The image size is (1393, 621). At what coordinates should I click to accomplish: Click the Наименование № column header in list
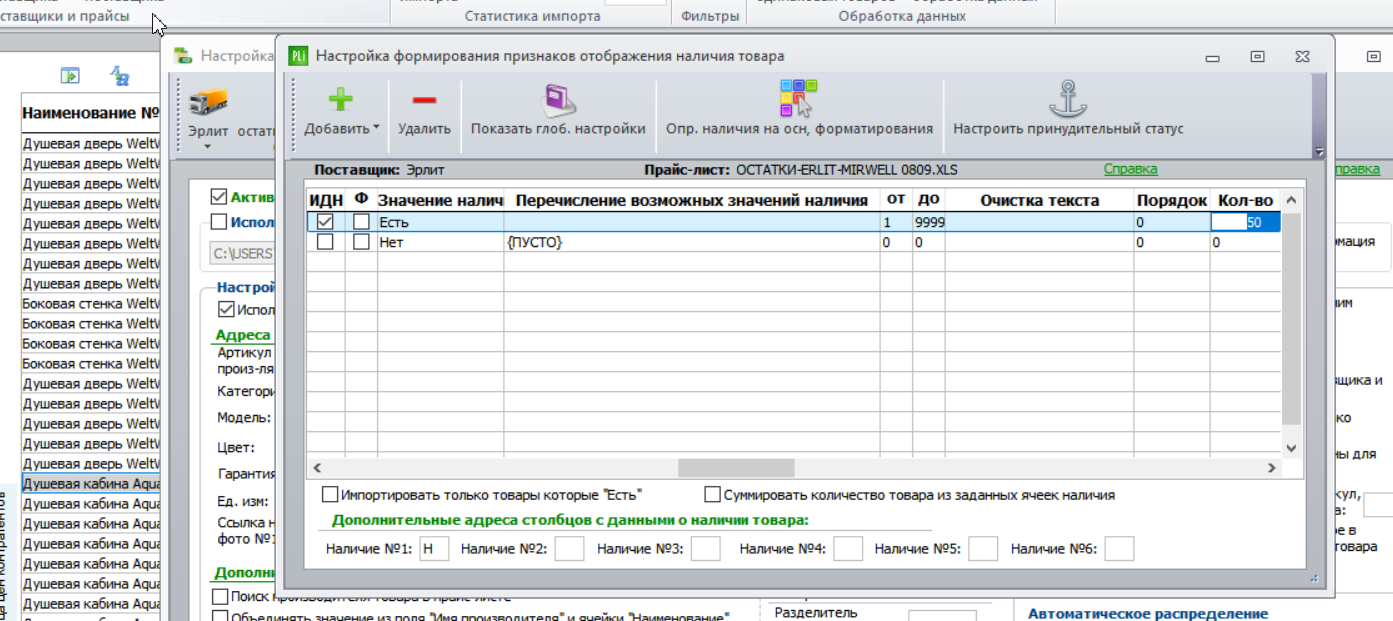point(91,113)
